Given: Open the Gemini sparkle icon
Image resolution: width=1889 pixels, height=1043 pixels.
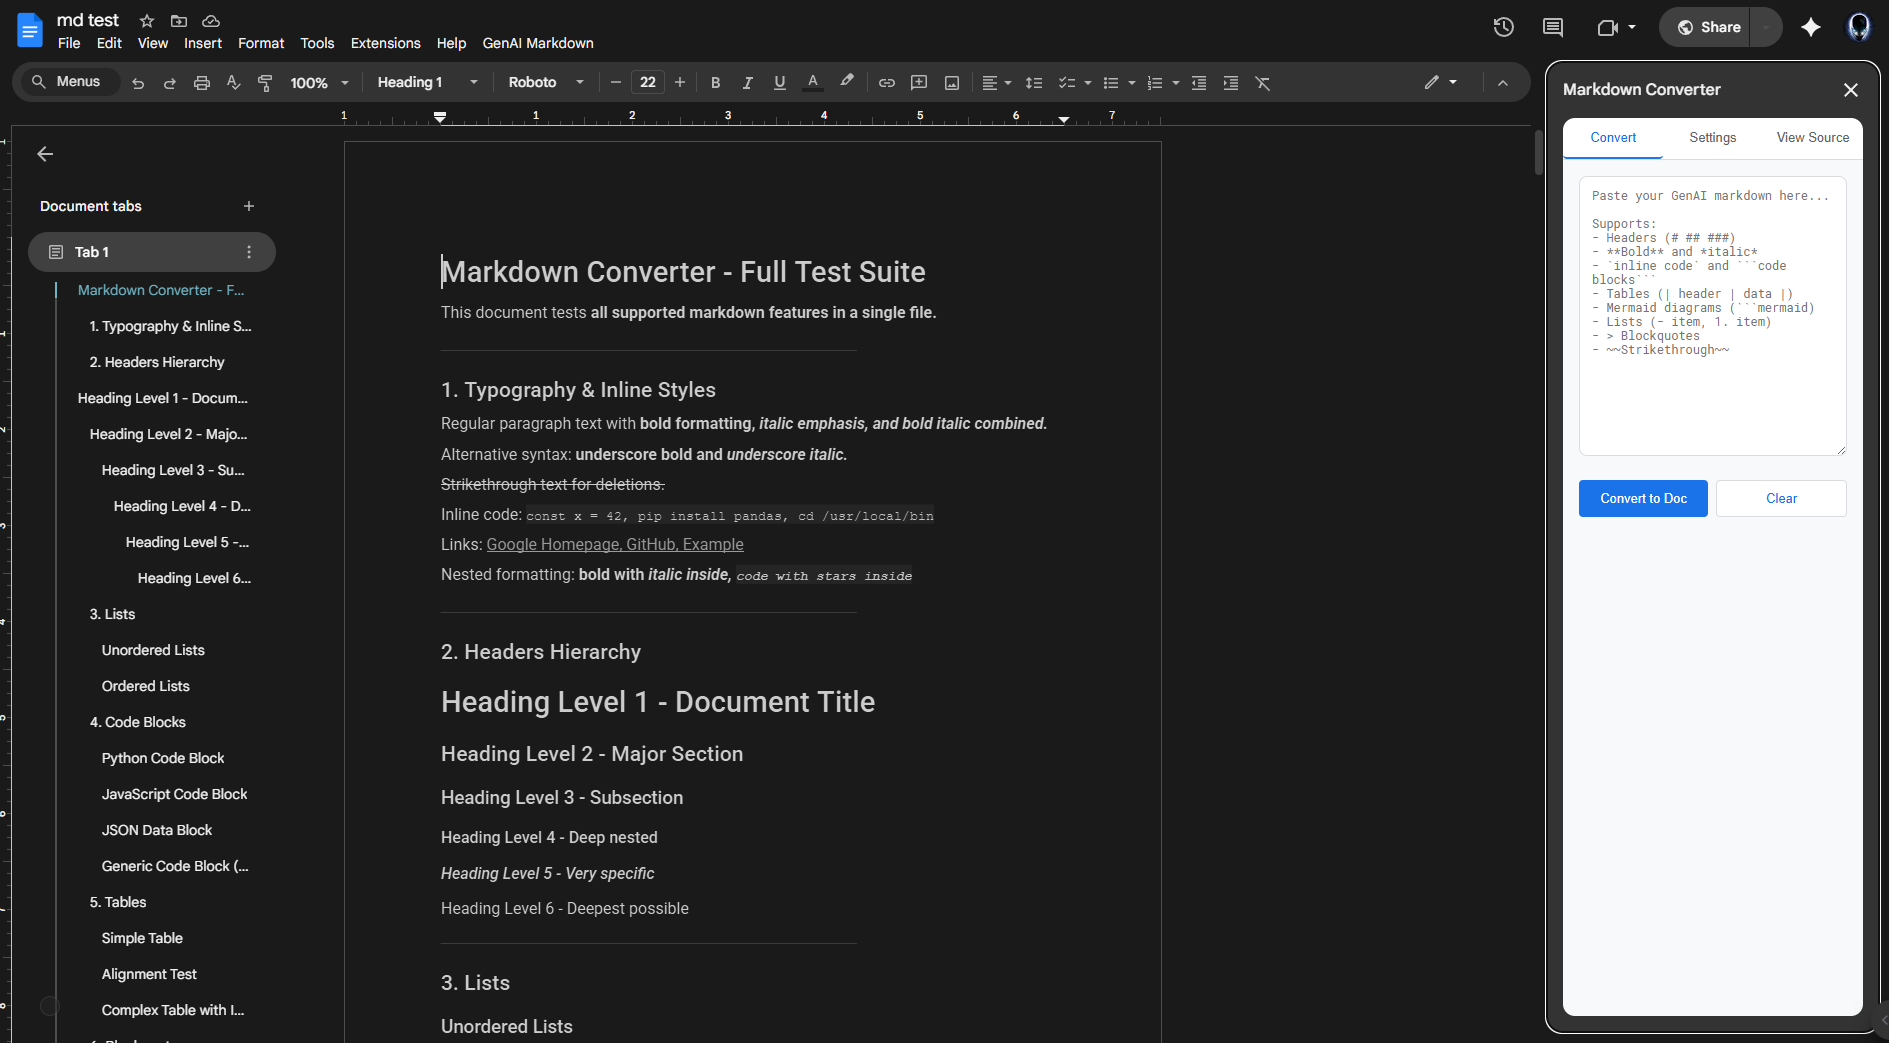Looking at the screenshot, I should (x=1810, y=27).
